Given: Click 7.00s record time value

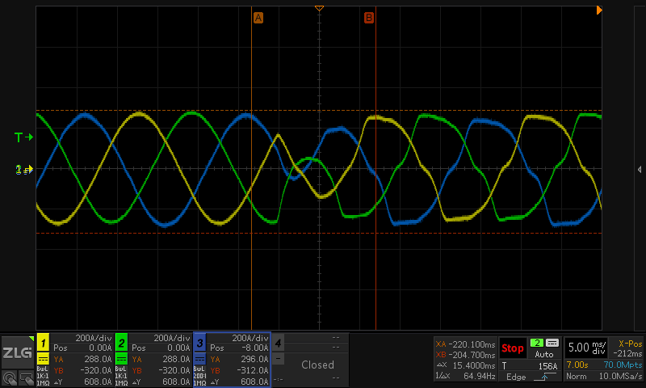Looking at the screenshot, I should click(577, 365).
